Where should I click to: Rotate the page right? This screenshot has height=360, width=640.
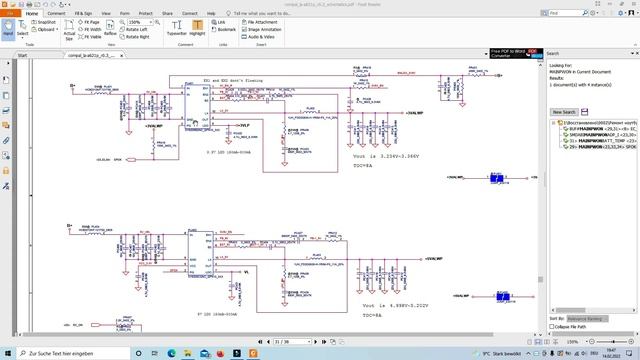(x=135, y=37)
